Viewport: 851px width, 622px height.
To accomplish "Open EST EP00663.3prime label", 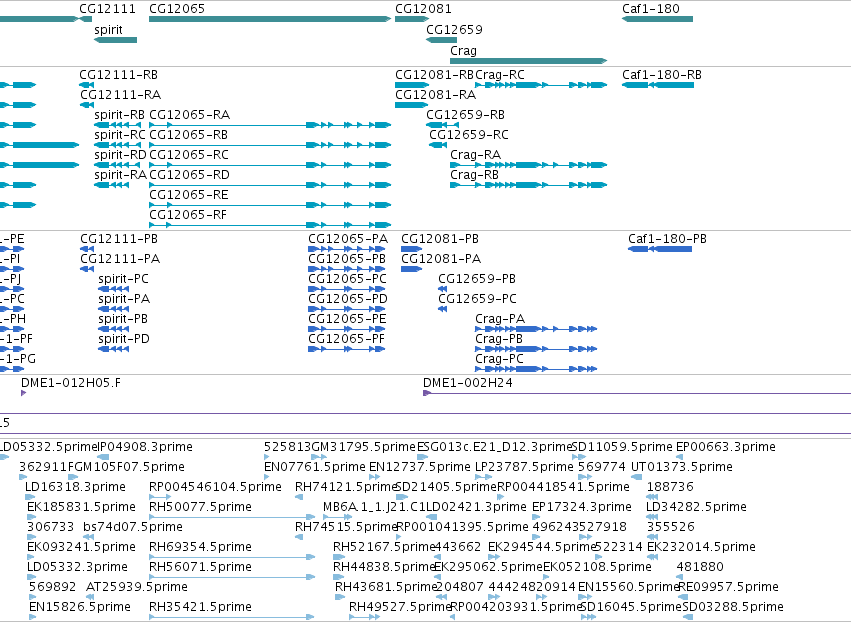I will point(726,447).
